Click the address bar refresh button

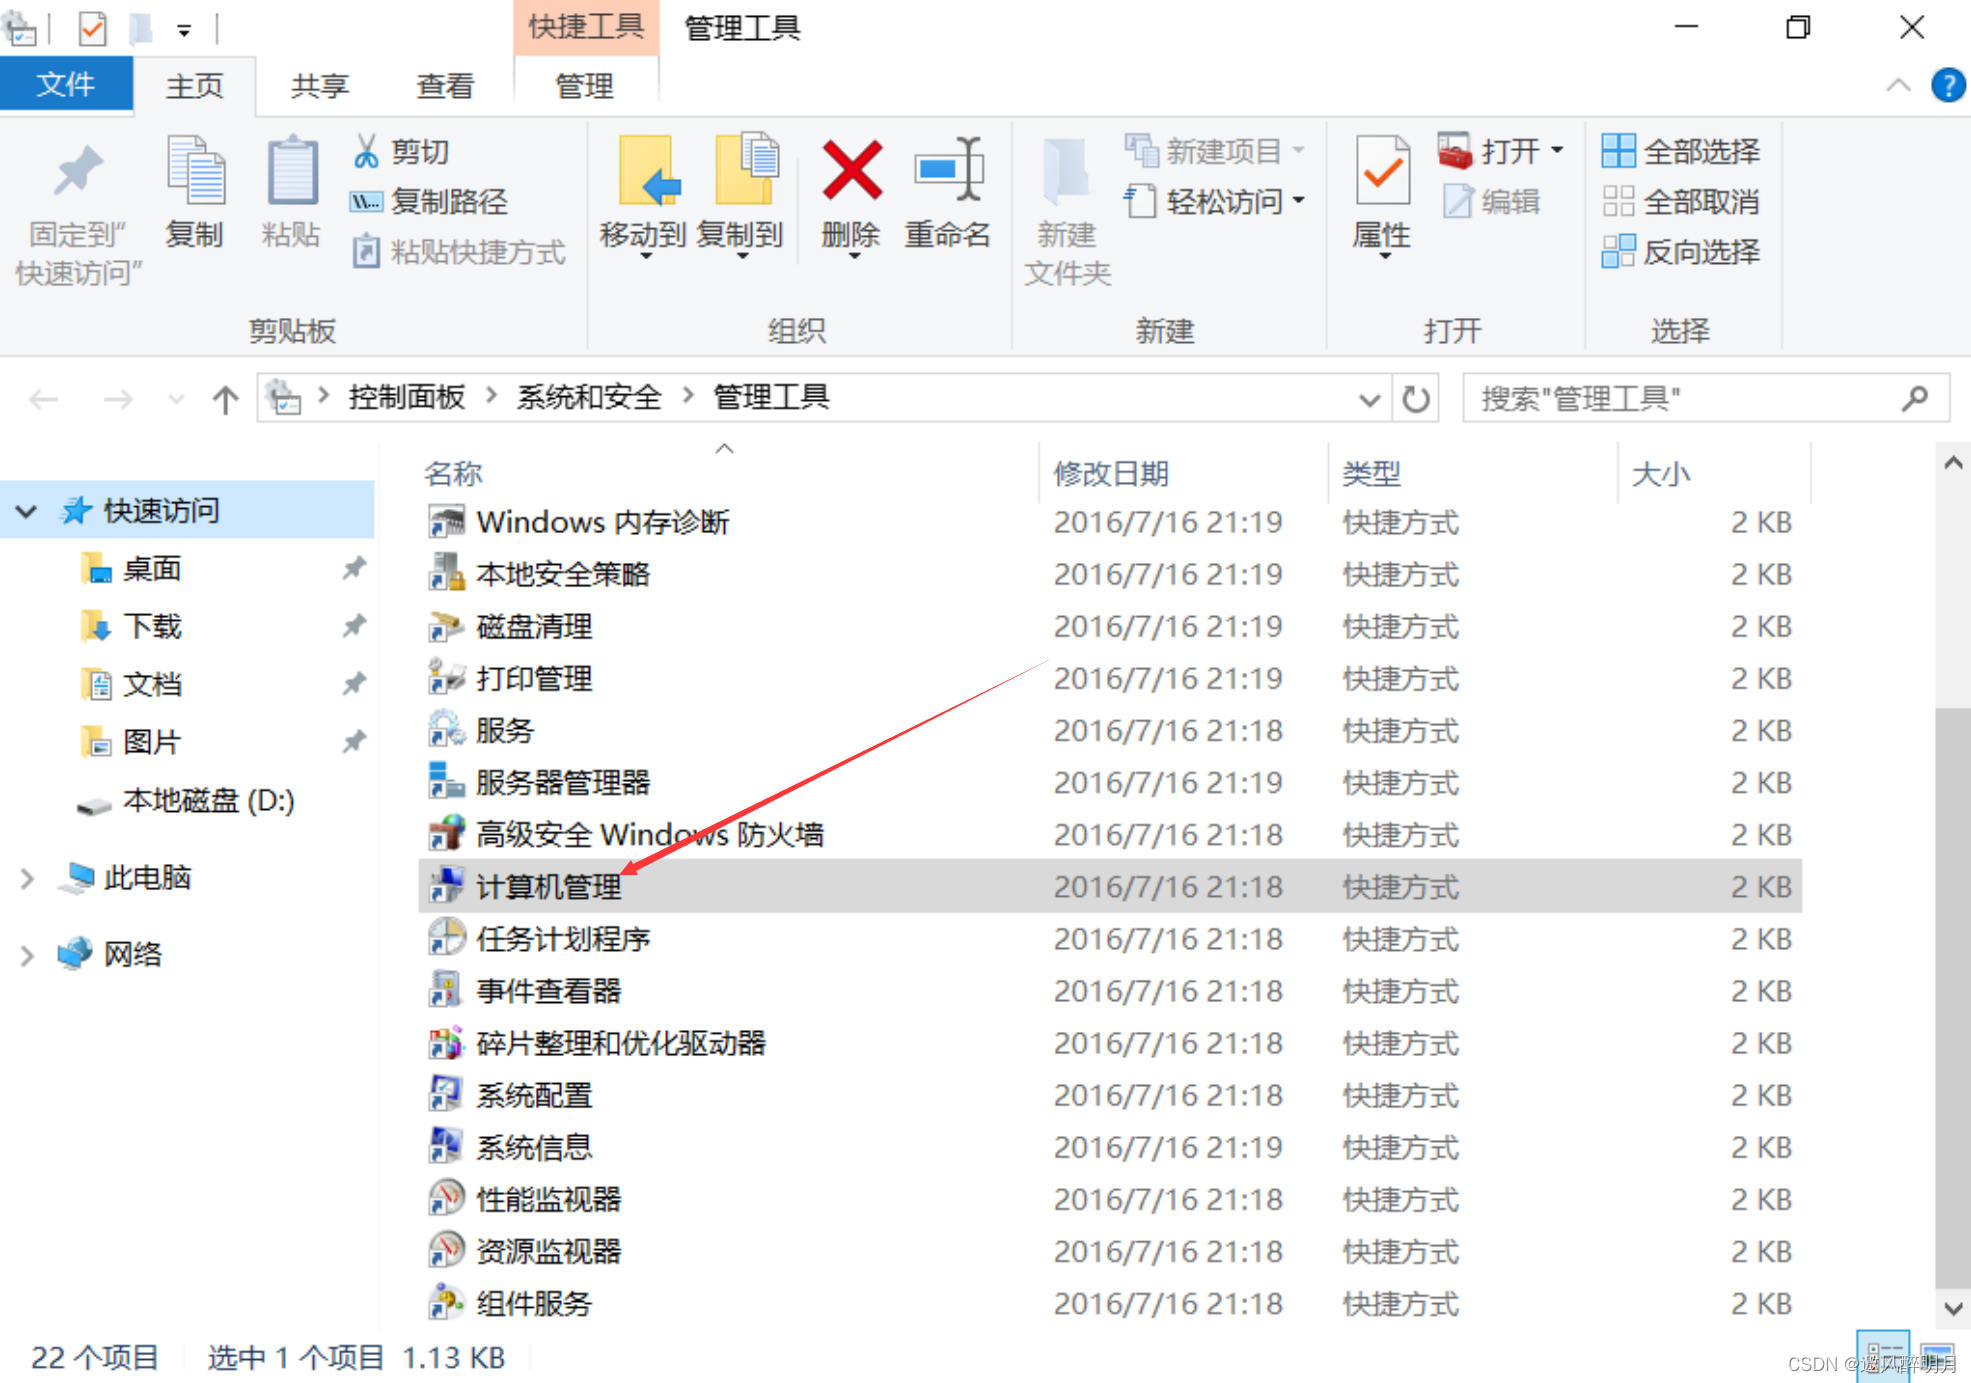(1416, 397)
